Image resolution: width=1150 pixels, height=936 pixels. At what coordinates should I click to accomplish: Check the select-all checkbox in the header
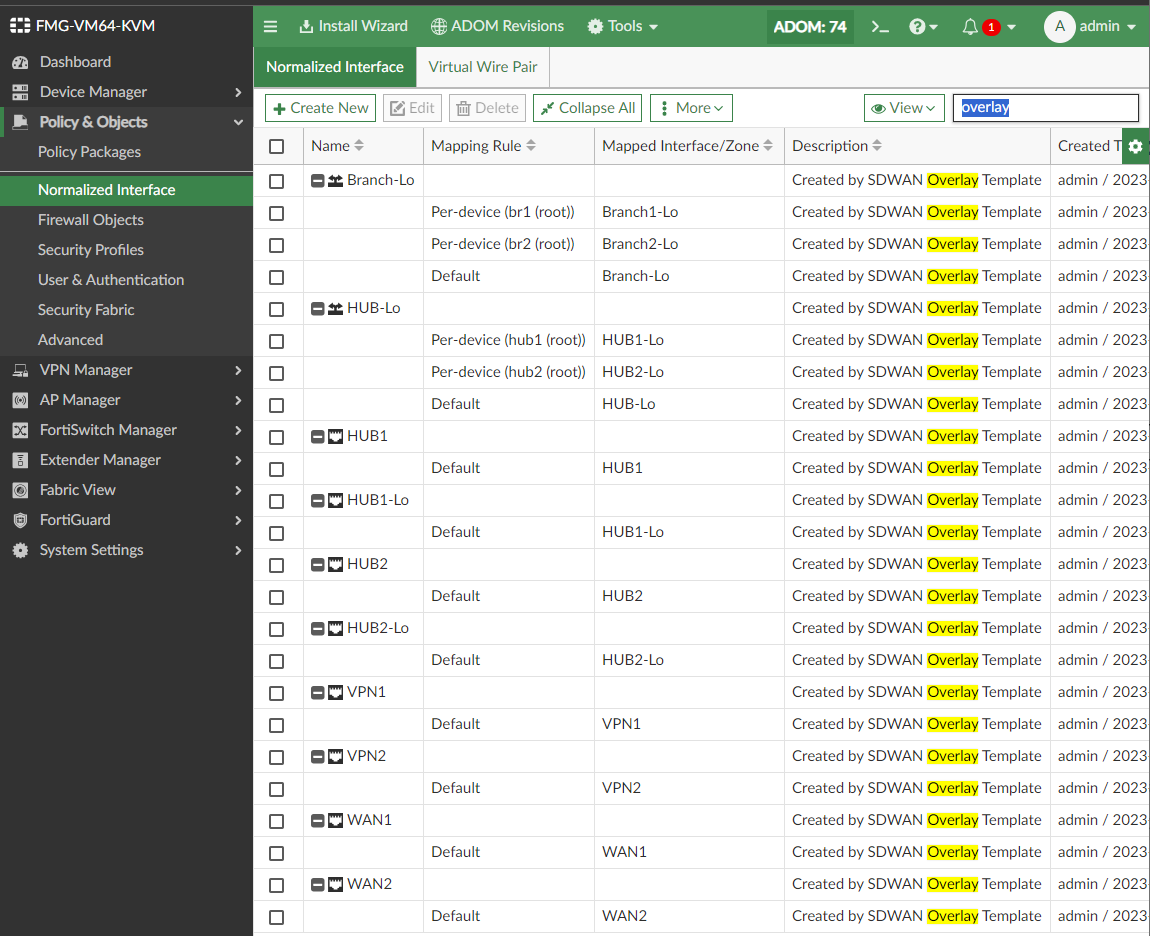[x=276, y=145]
